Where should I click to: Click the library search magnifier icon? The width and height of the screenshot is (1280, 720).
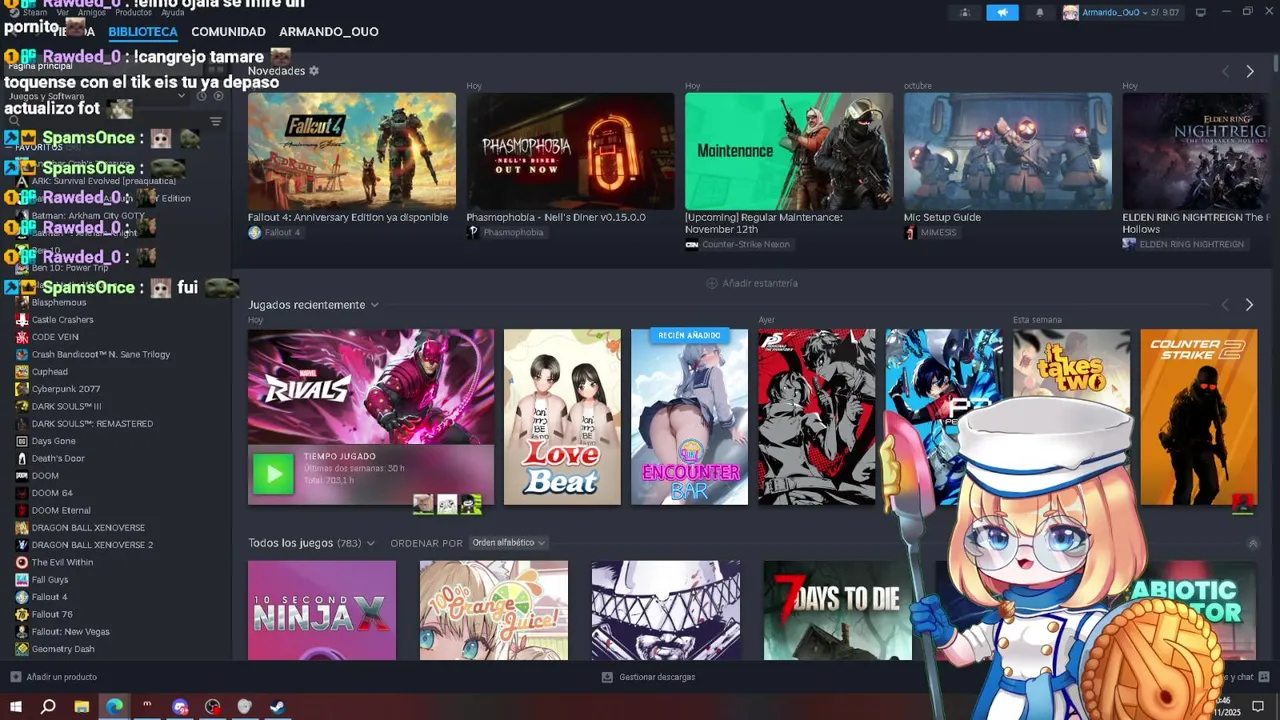point(14,121)
